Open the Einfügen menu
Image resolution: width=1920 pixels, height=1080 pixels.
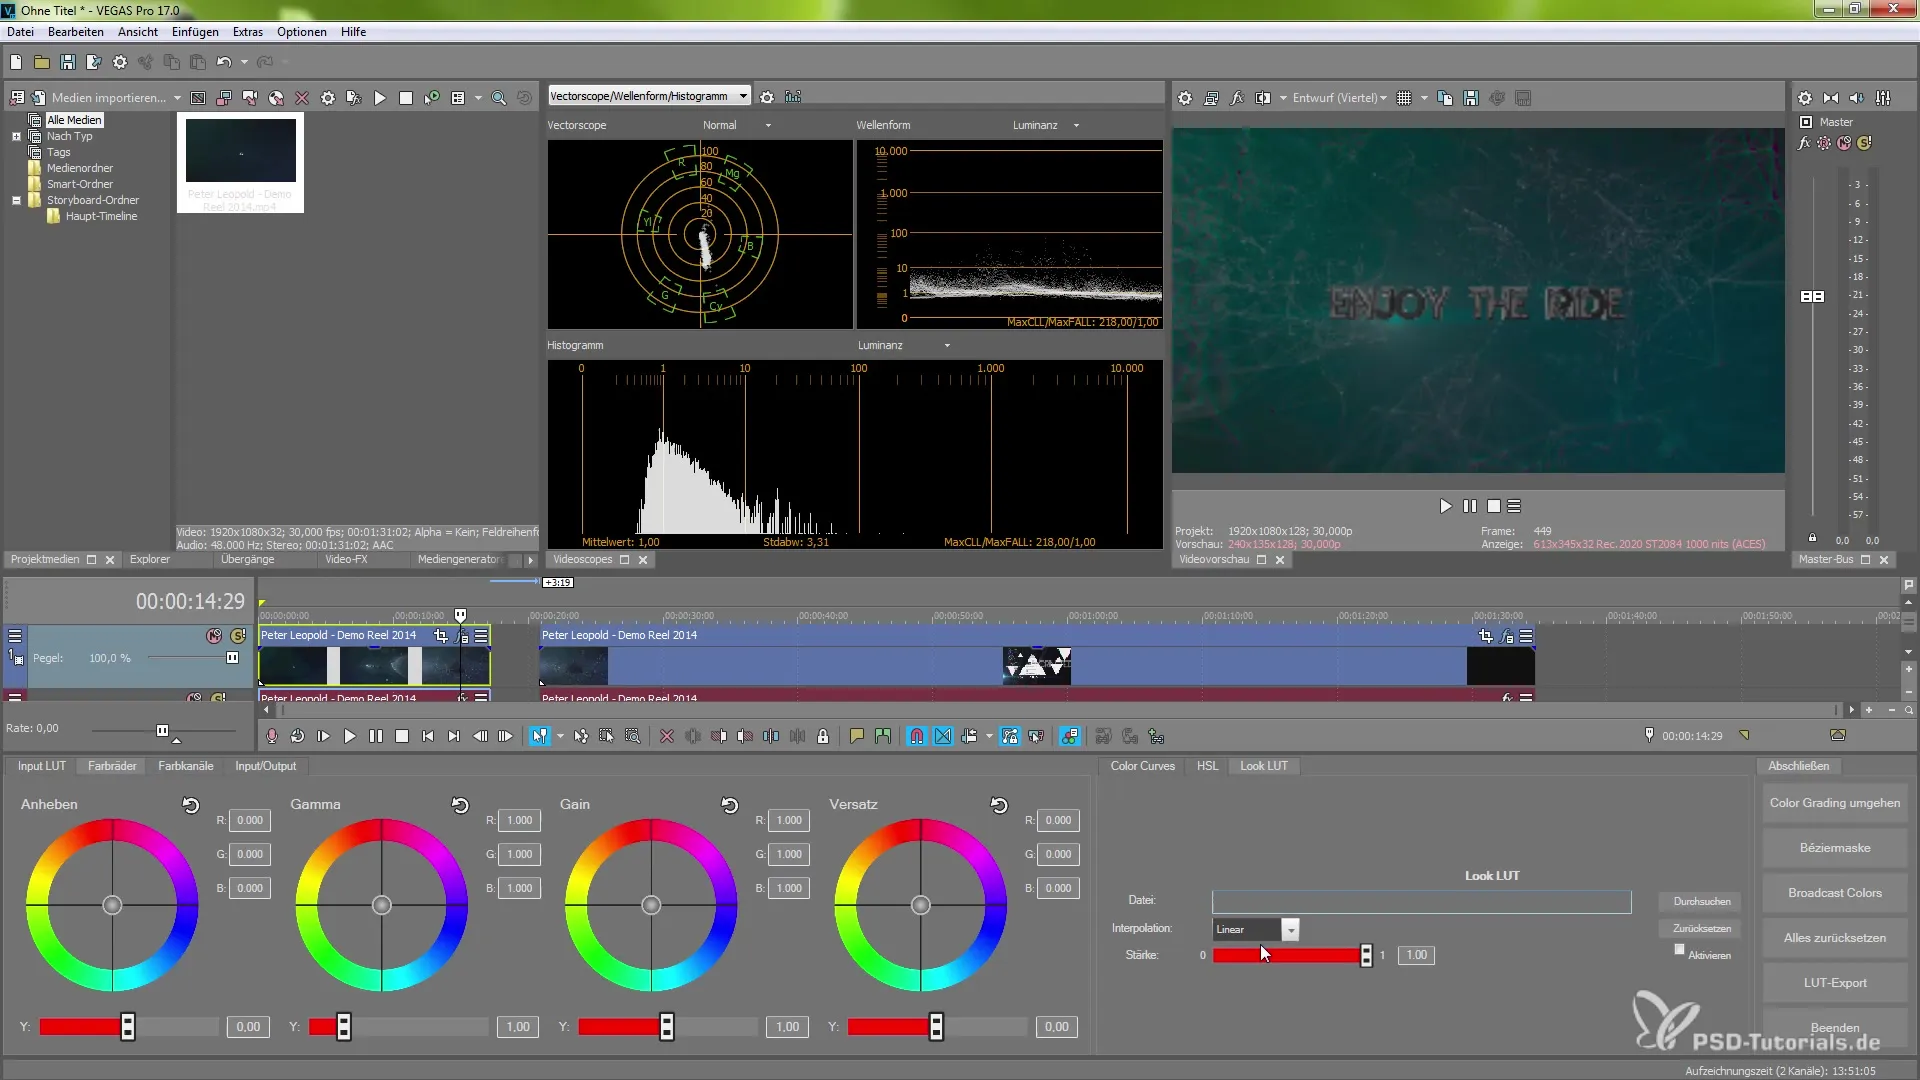195,32
